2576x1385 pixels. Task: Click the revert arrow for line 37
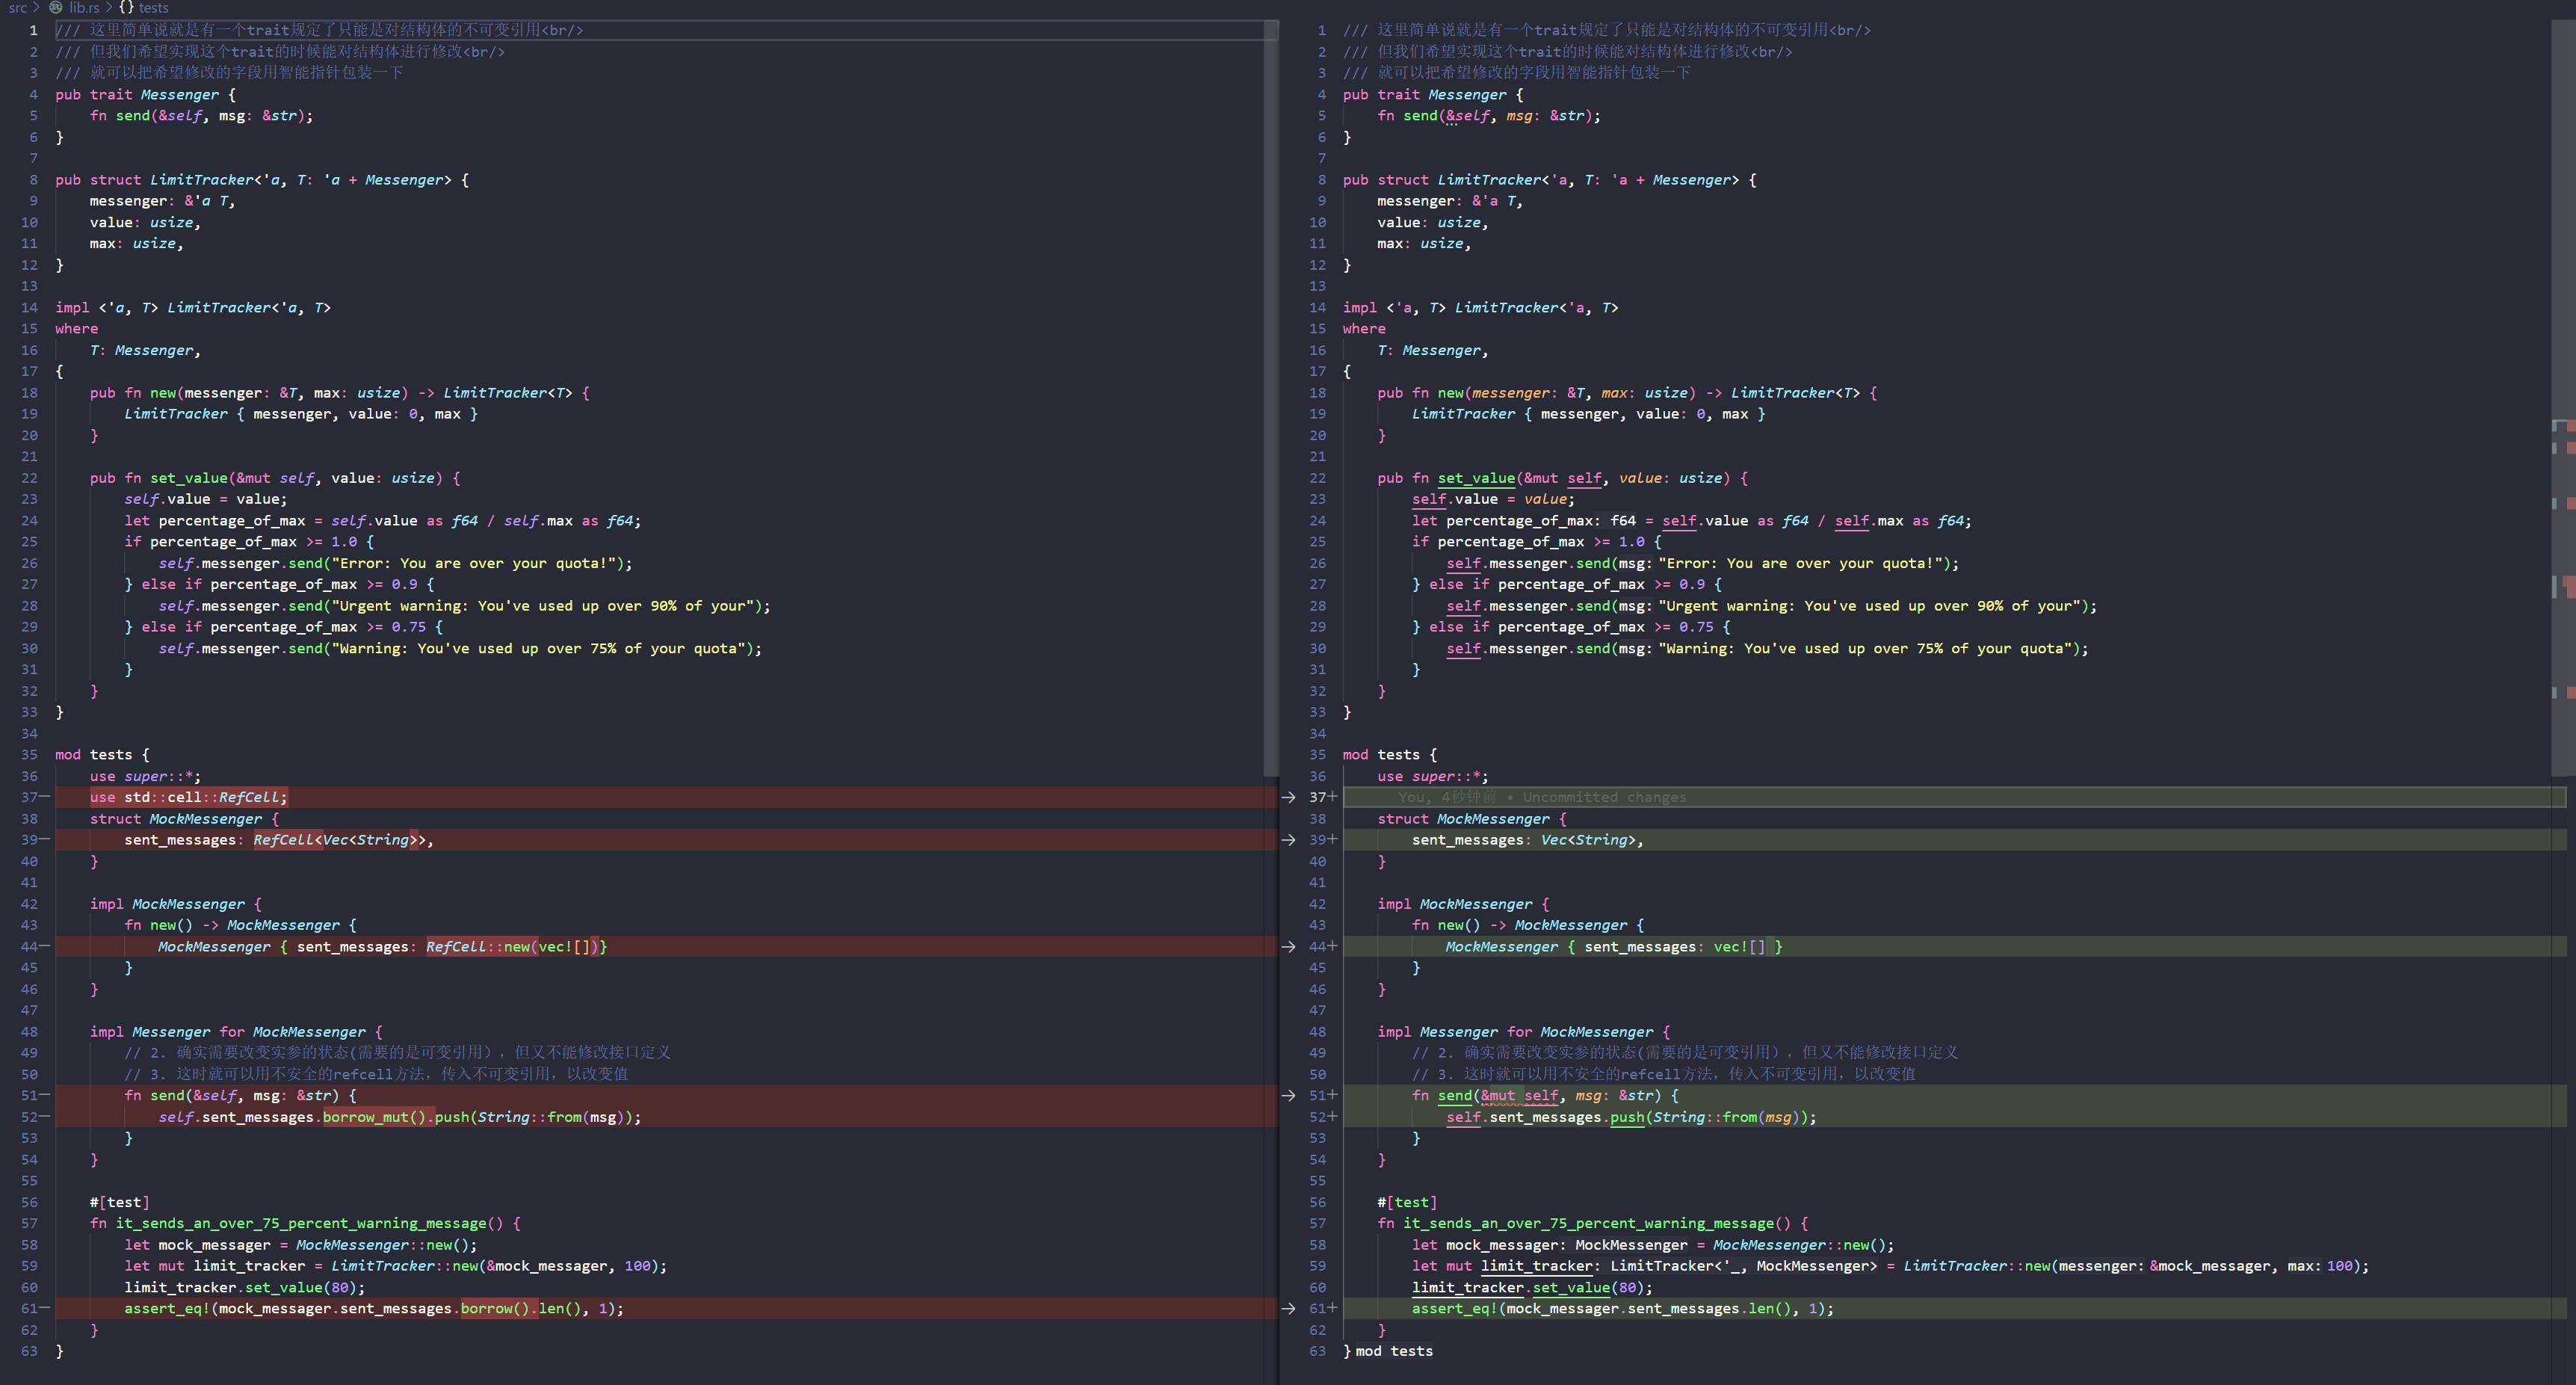click(1288, 797)
